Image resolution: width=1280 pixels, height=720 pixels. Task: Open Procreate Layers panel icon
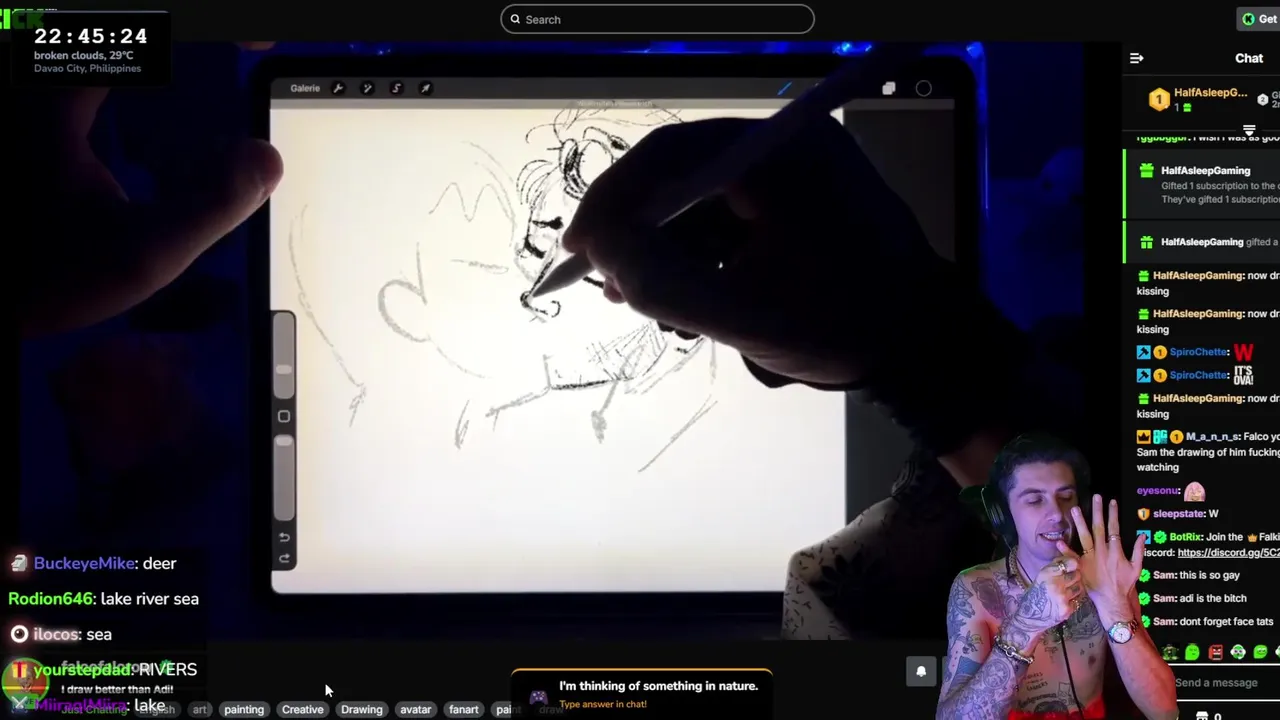[x=889, y=89]
